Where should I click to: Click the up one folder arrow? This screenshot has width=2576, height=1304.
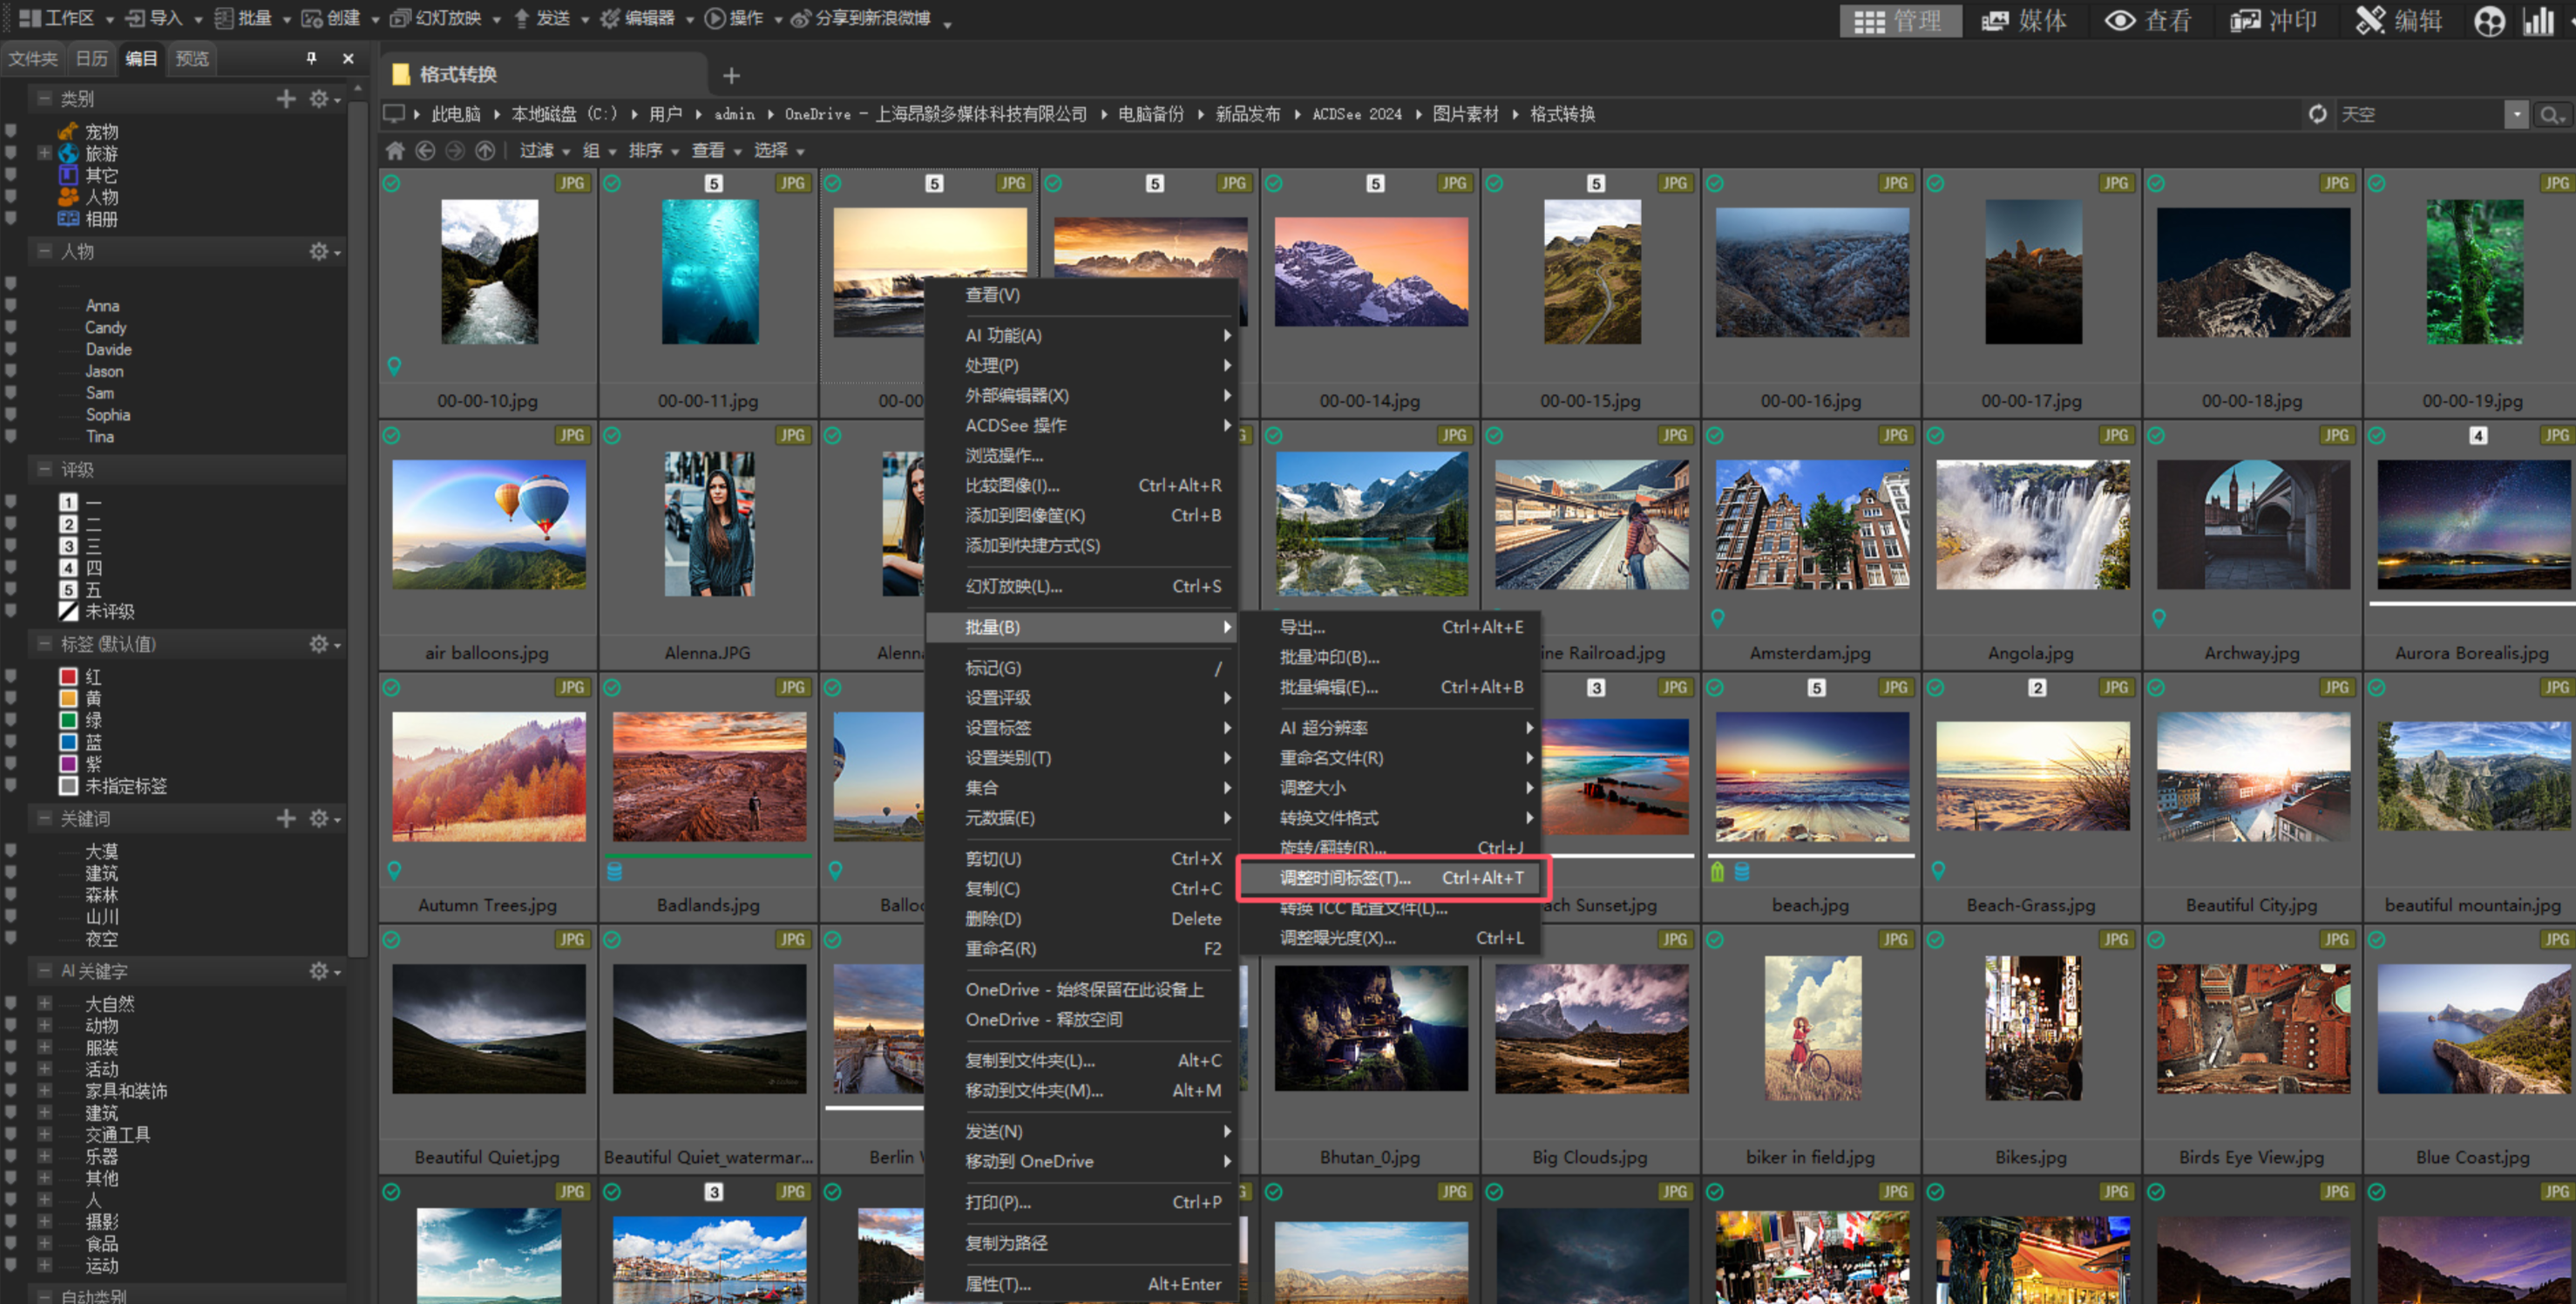(x=485, y=150)
